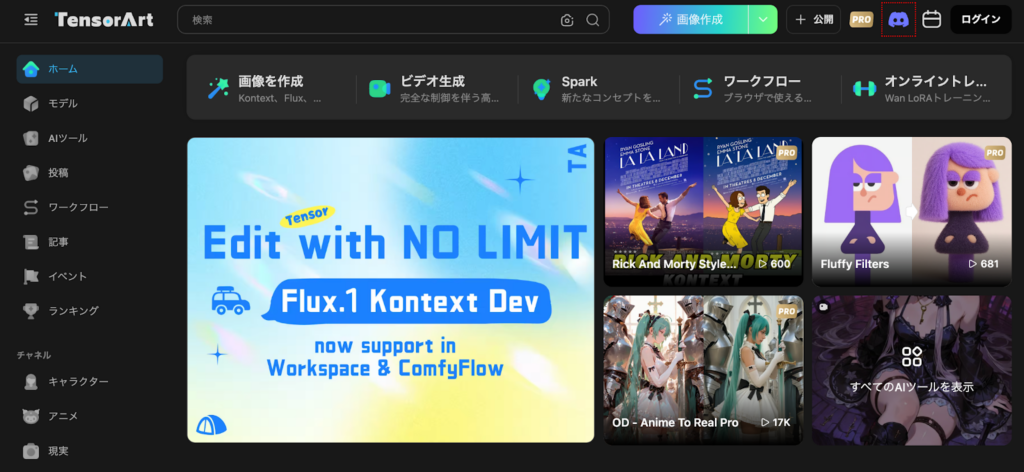
Task: Click the AIツール dice icon
Action: (31, 138)
